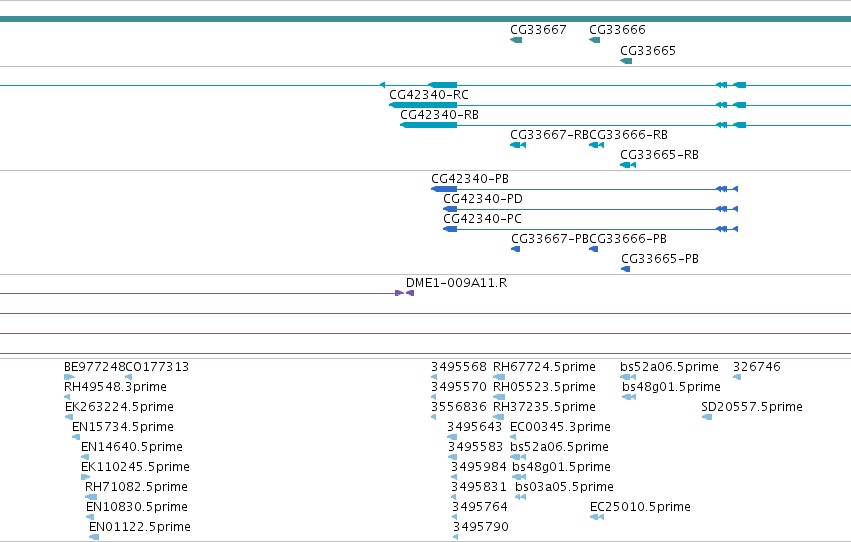
Task: Open the CG33665-RB transcript label
Action: point(659,155)
